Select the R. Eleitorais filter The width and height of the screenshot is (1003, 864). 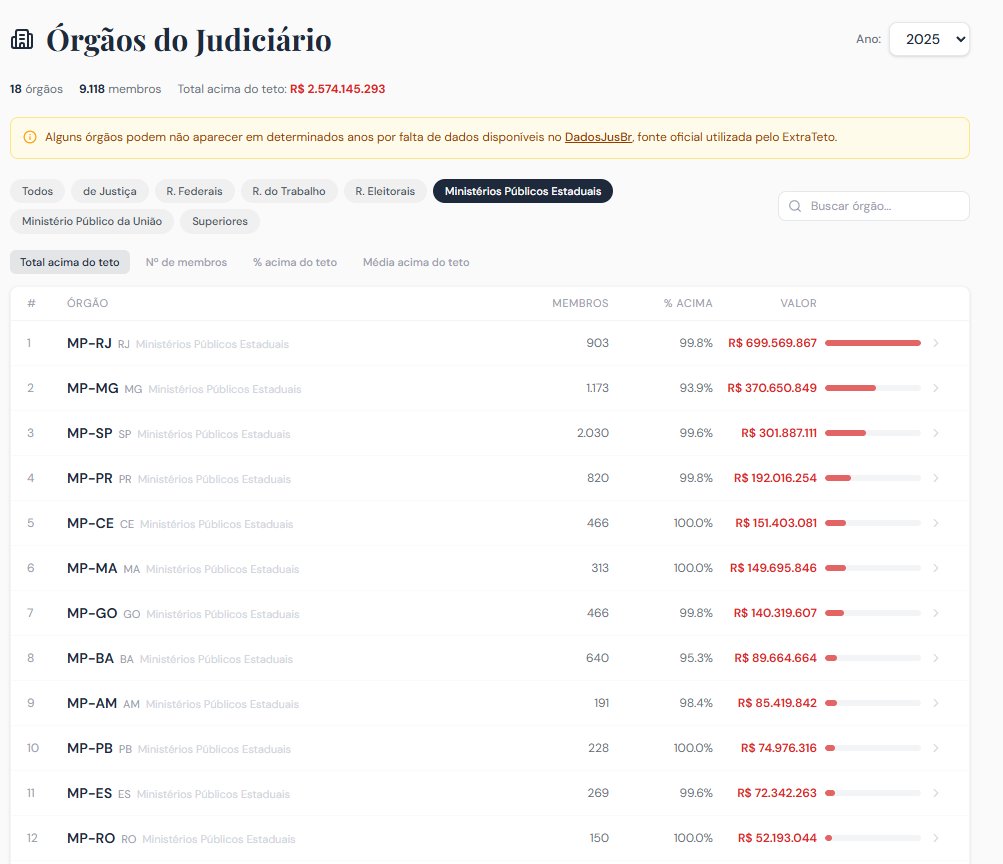385,191
